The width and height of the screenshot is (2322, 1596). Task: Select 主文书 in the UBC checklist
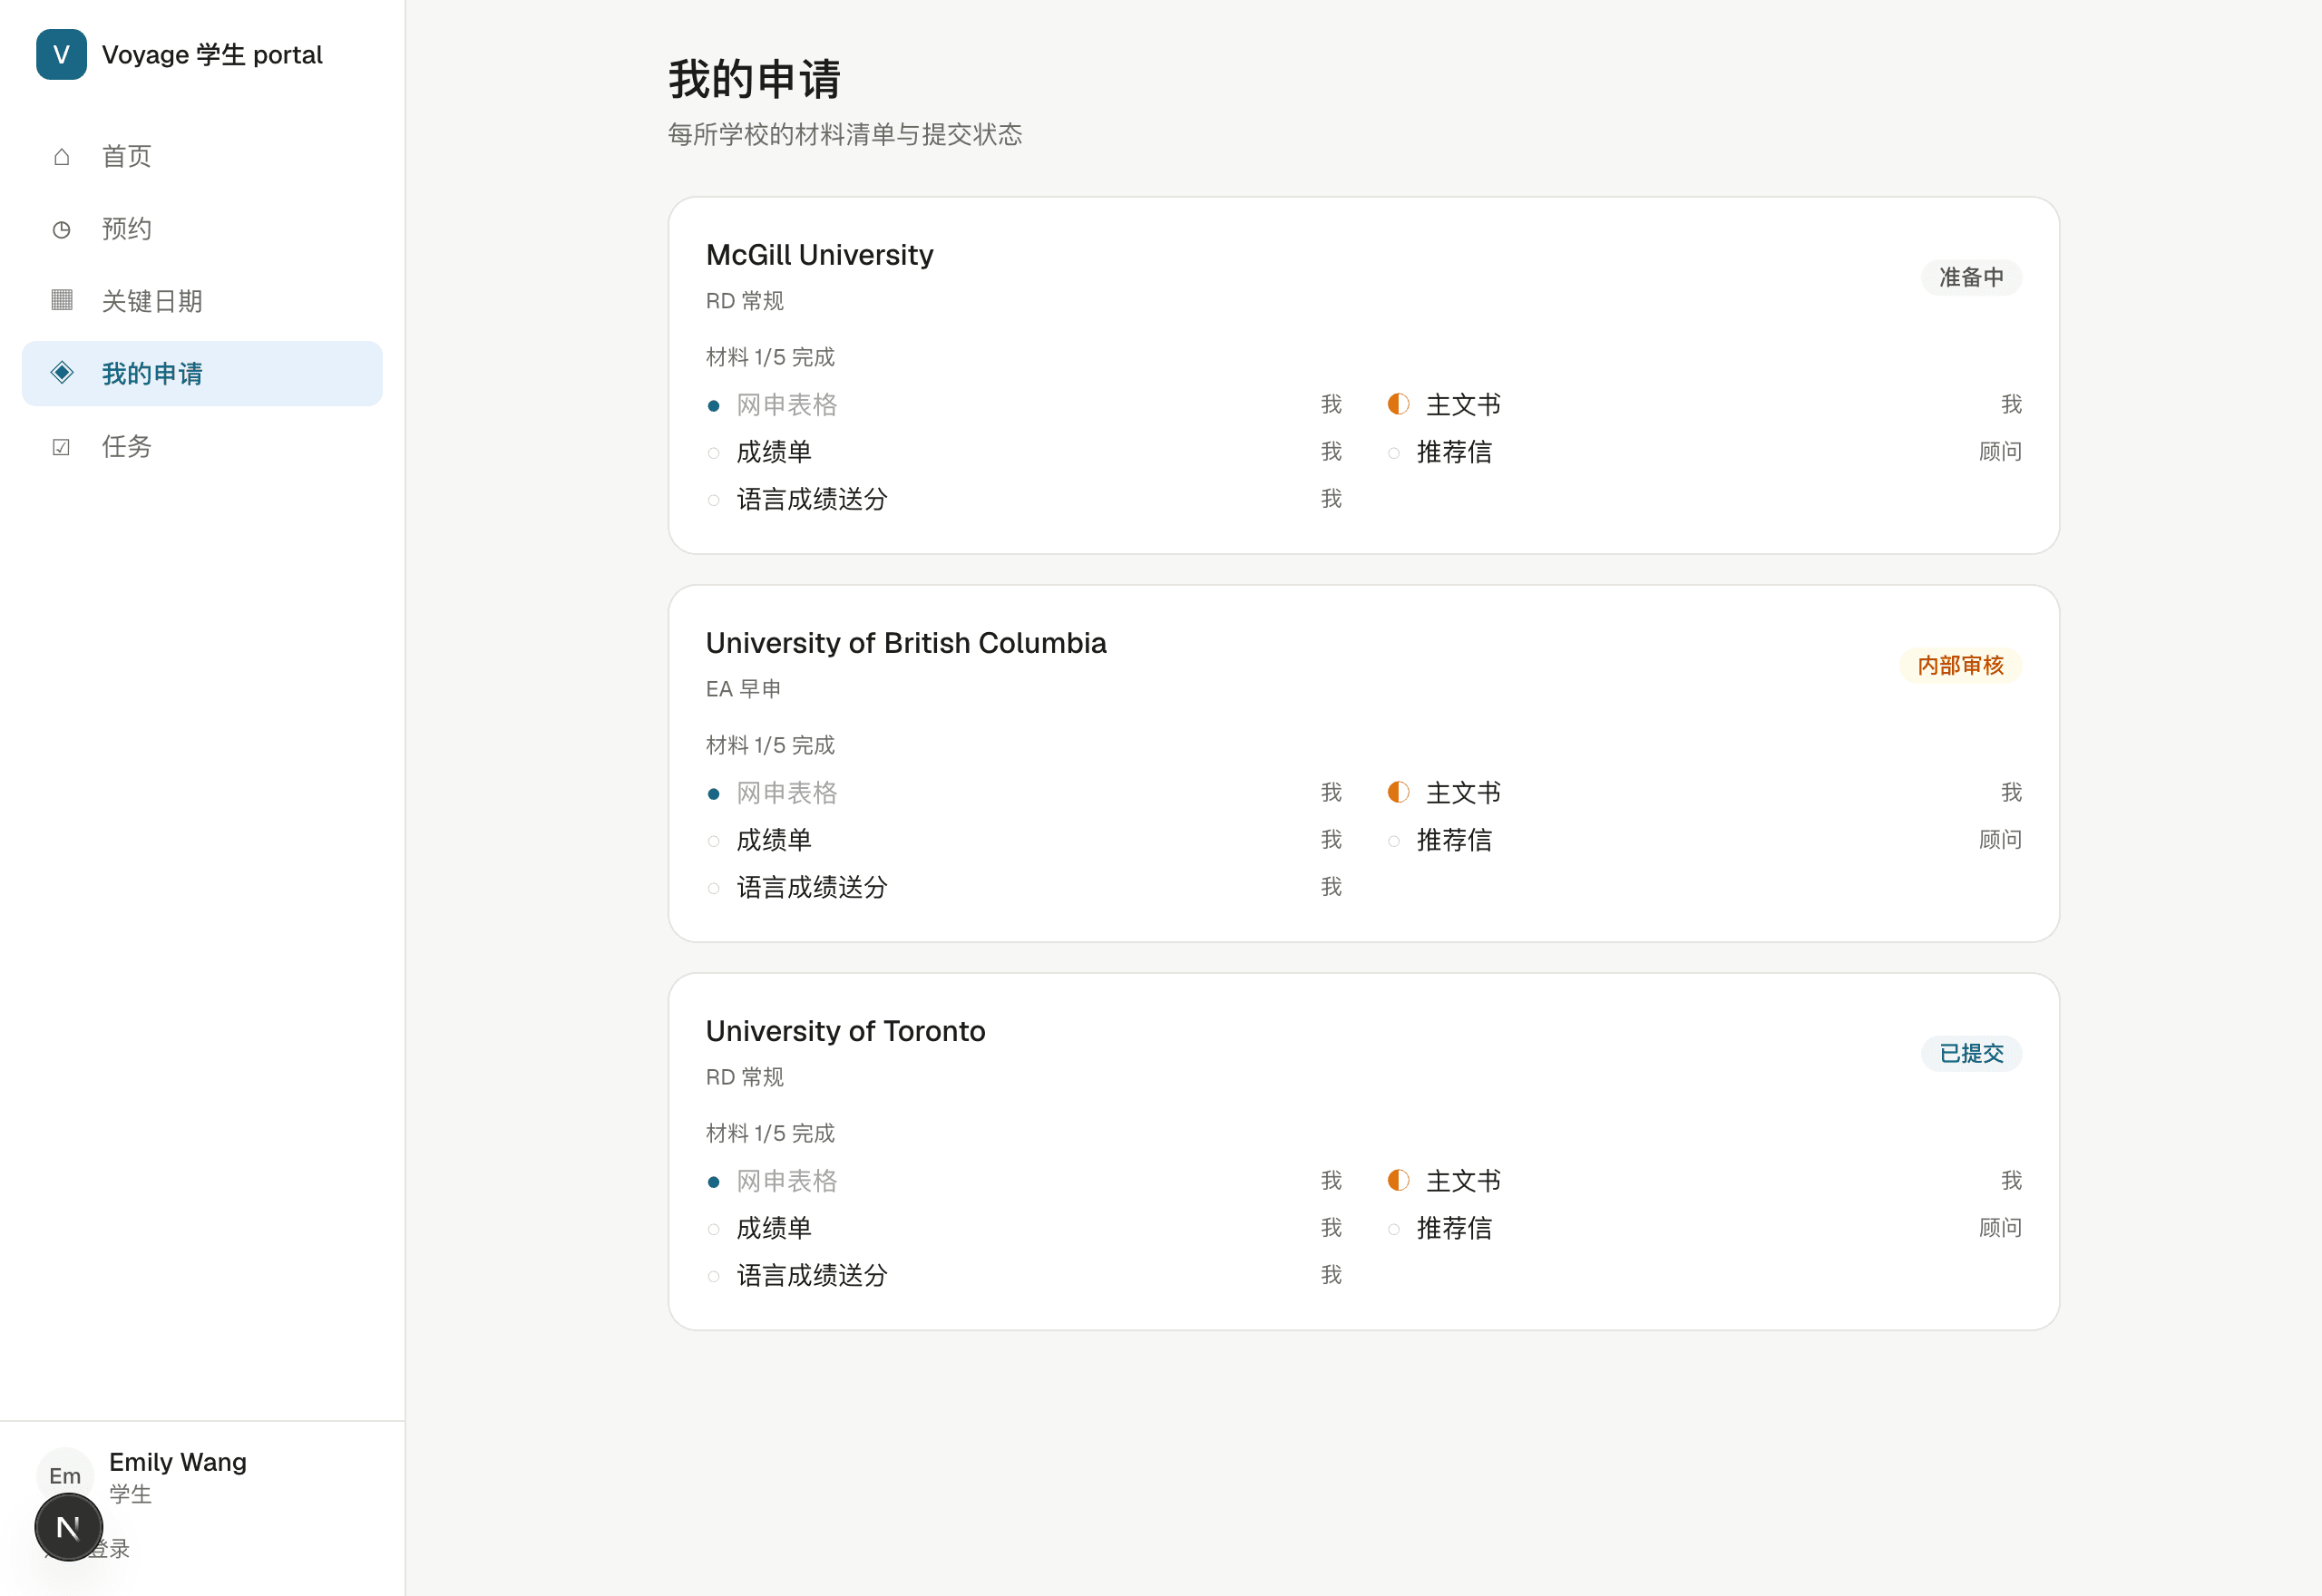1463,793
